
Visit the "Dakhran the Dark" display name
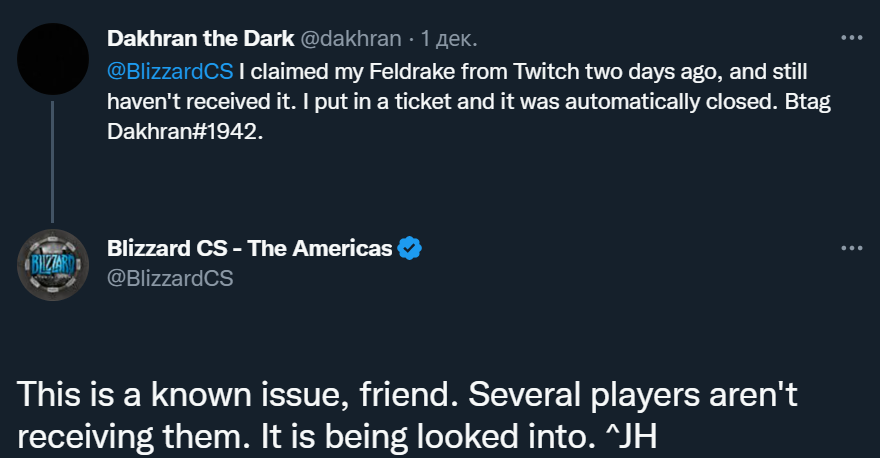(199, 39)
